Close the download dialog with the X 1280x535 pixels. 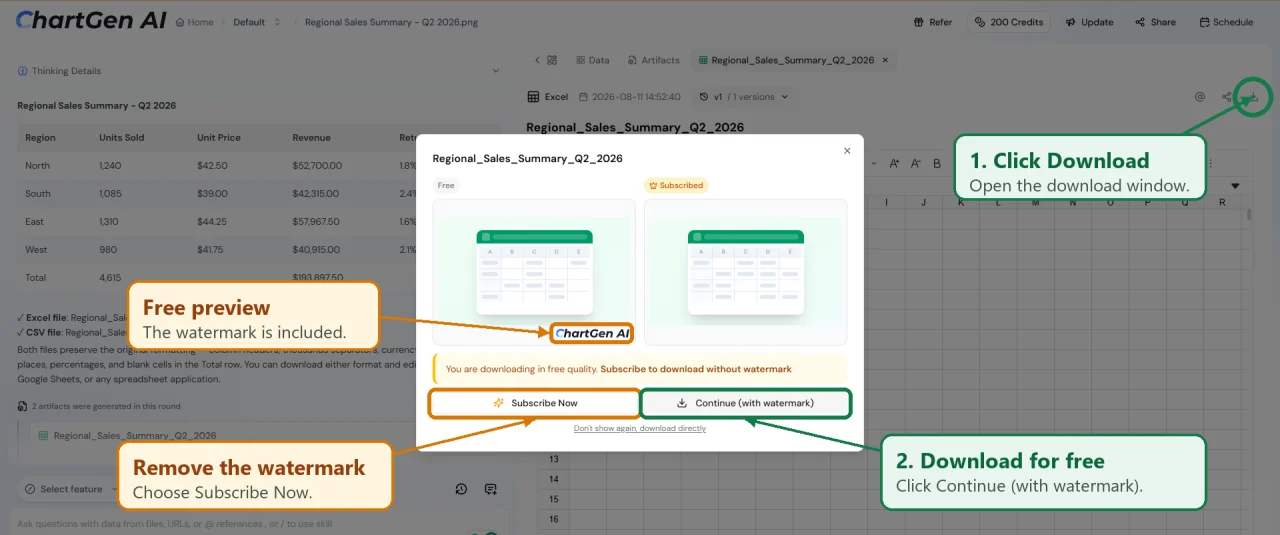click(x=847, y=151)
